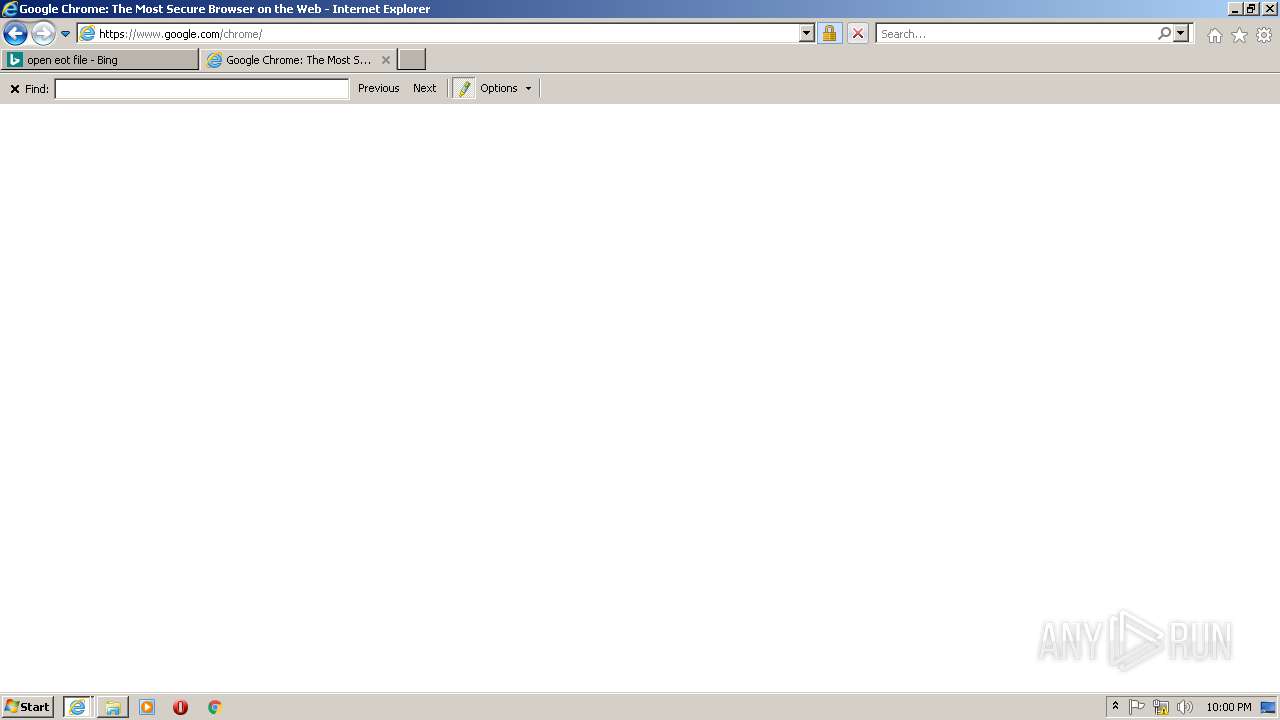Click the 10:00 PM system clock
Viewport: 1280px width, 720px height.
1229,707
